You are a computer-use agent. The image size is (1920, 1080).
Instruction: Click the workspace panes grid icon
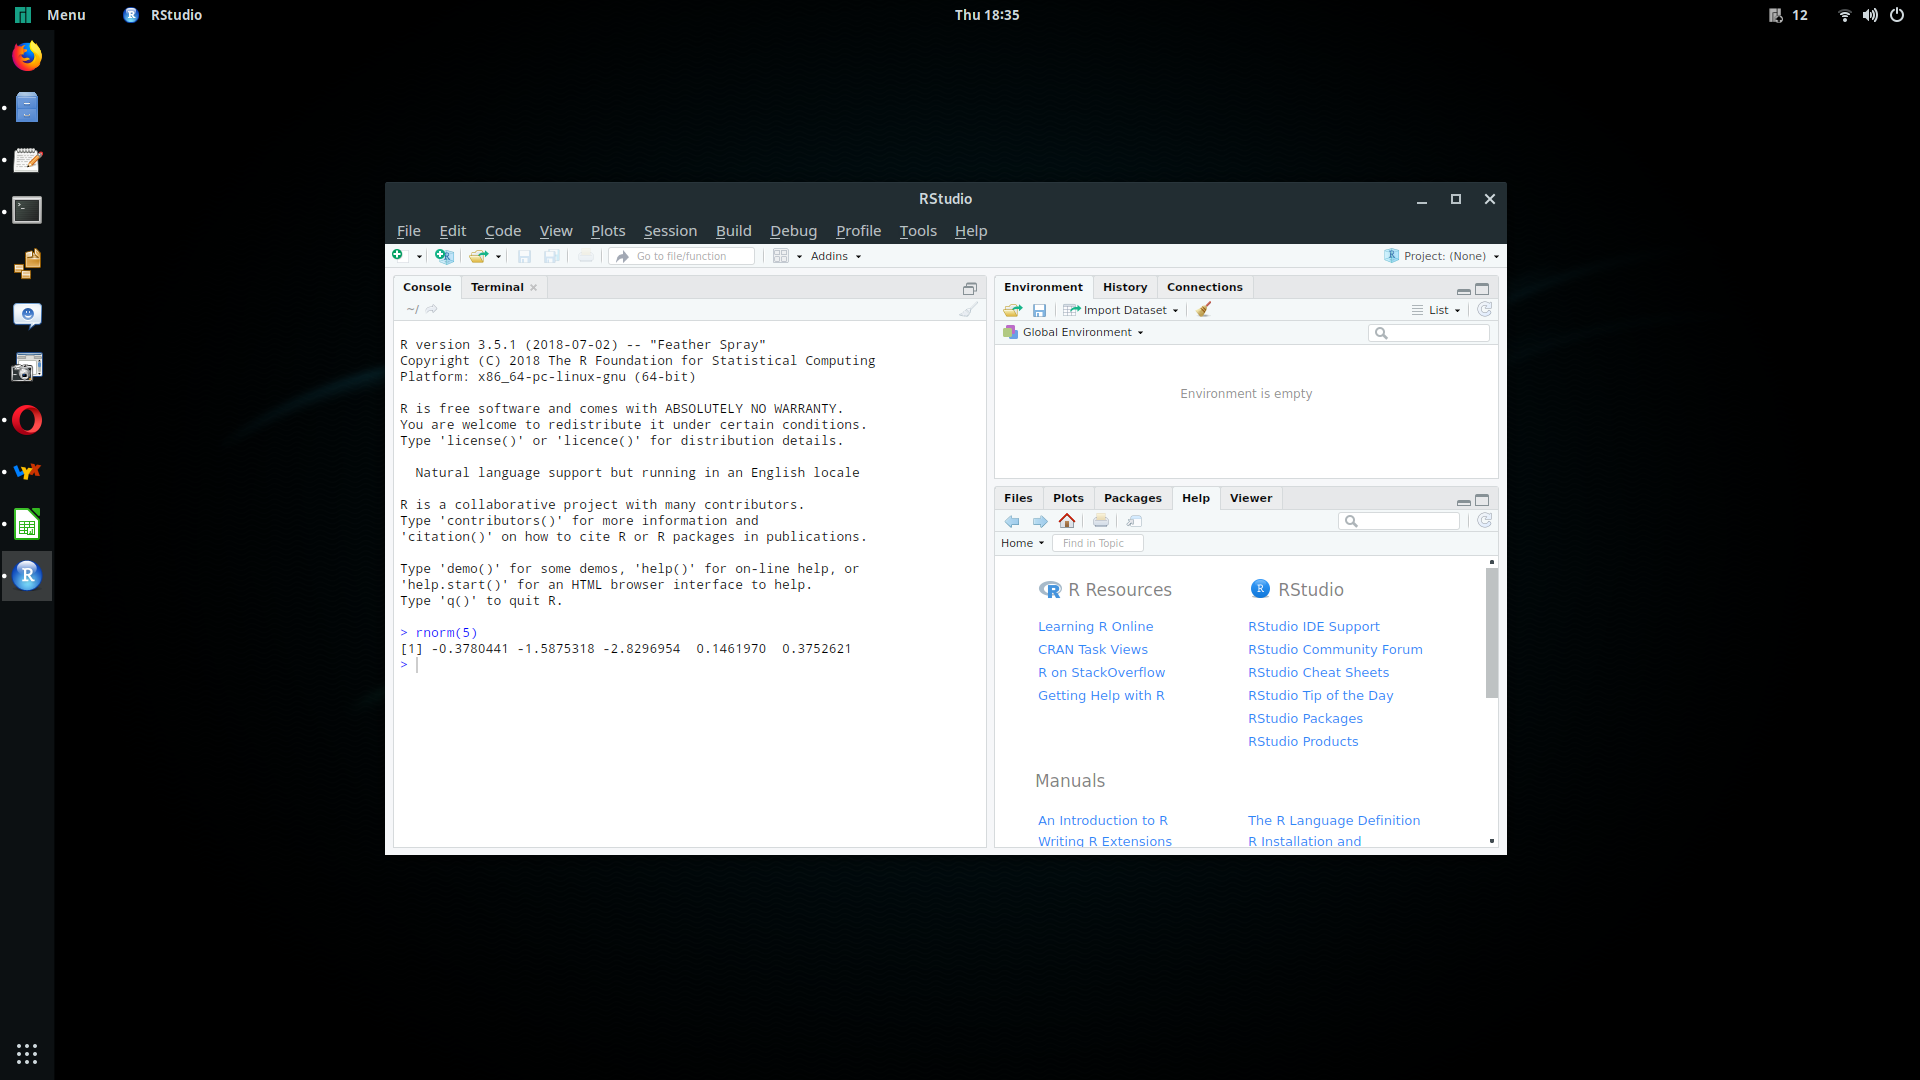tap(781, 256)
